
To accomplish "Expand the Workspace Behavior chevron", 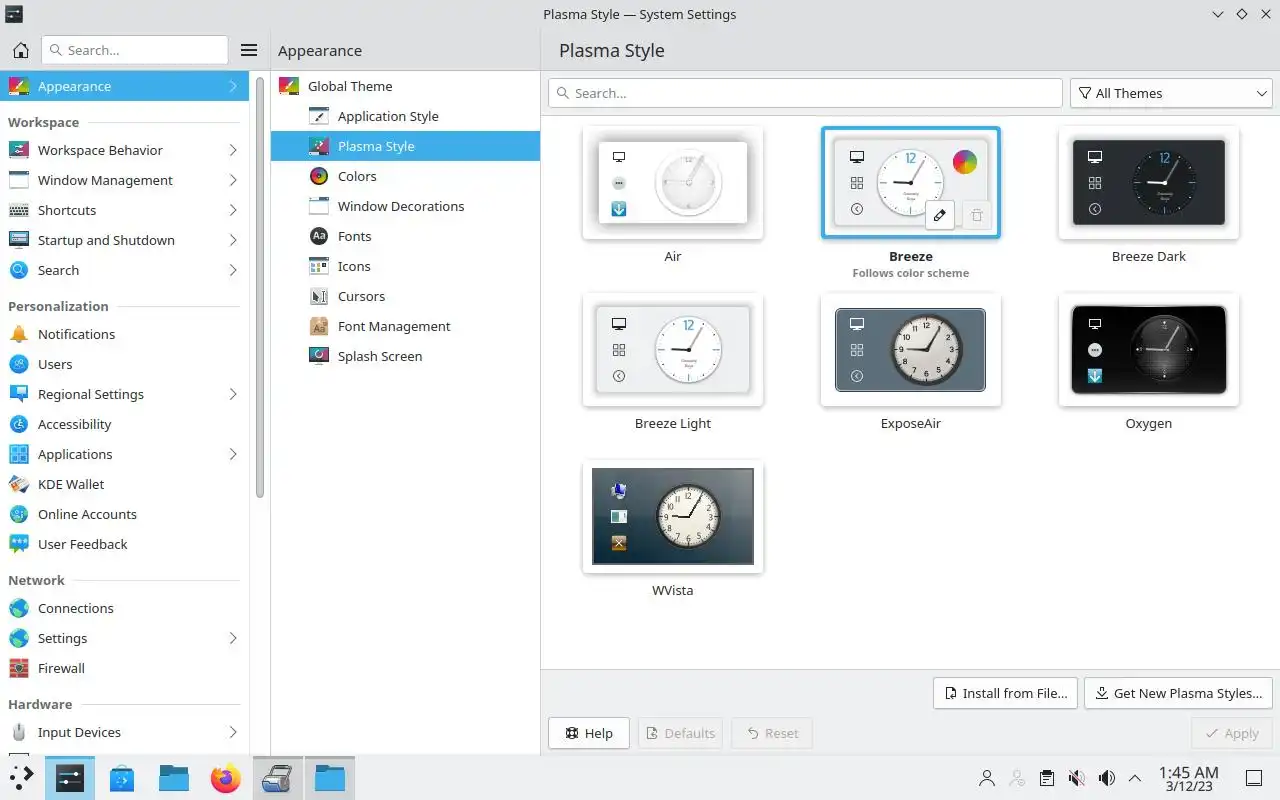I will [x=232, y=150].
